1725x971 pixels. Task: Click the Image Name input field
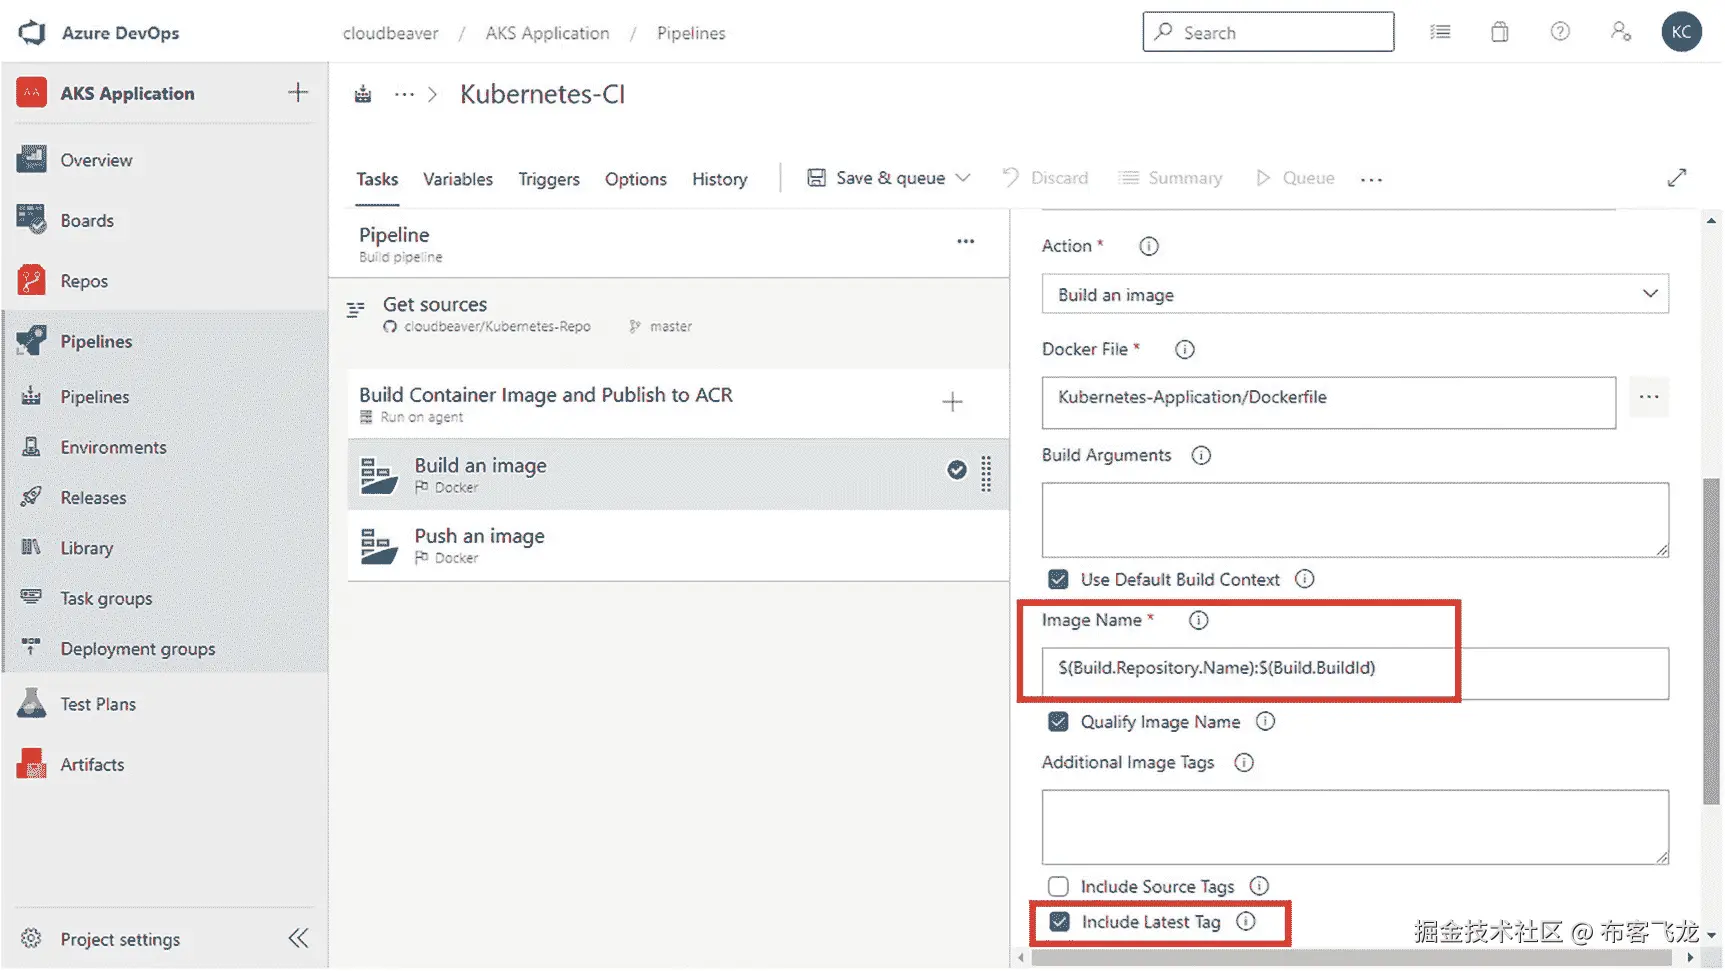click(x=1354, y=668)
